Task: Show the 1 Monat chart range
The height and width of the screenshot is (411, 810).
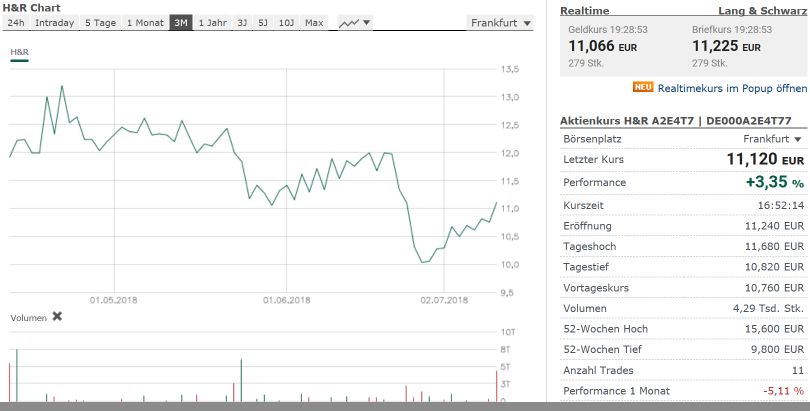Action: coord(144,22)
